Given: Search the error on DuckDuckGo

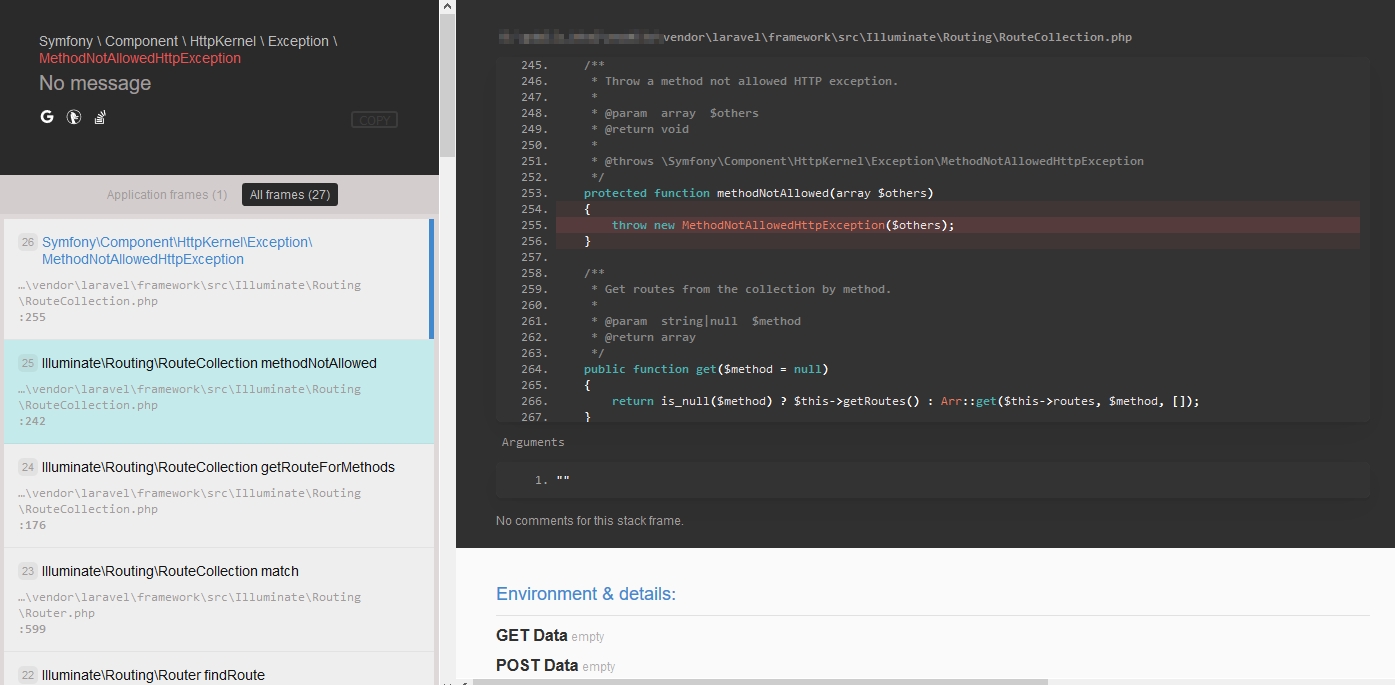Looking at the screenshot, I should tap(73, 117).
